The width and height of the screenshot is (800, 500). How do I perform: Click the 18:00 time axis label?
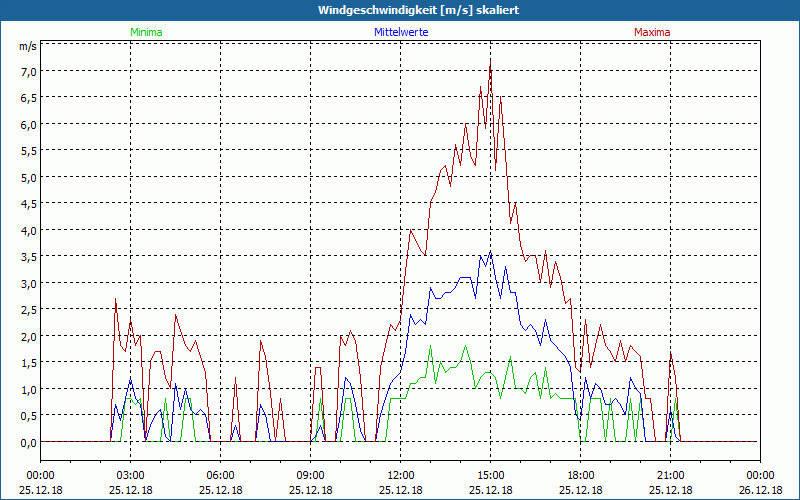click(x=580, y=475)
